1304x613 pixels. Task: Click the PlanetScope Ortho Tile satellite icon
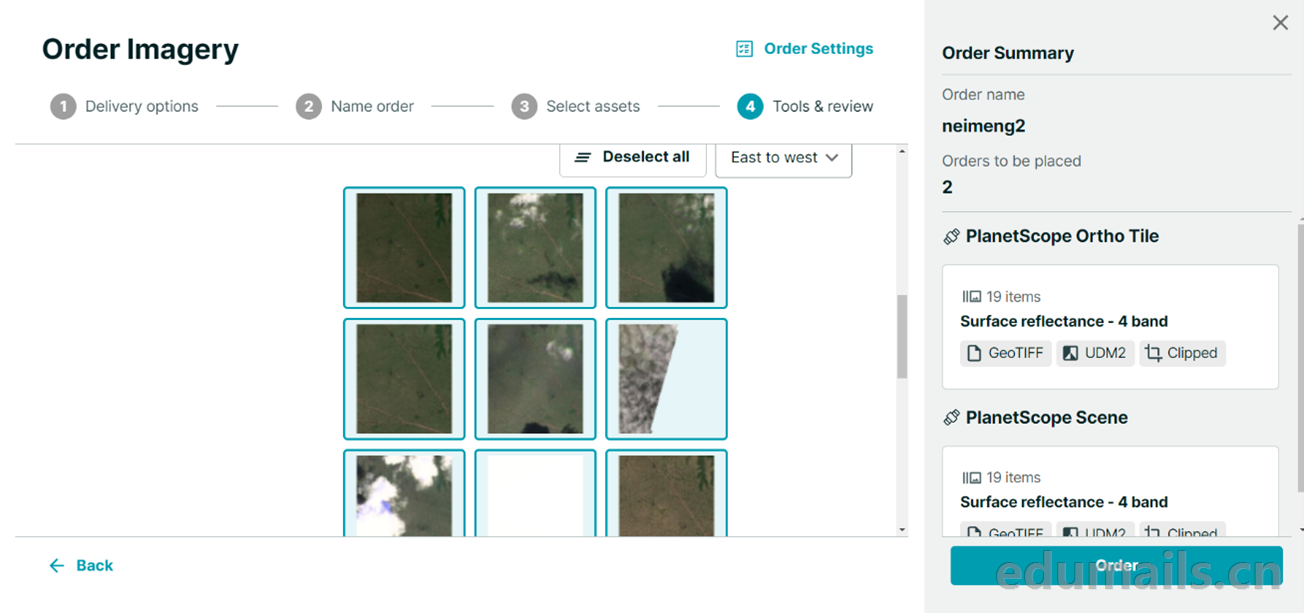pyautogui.click(x=951, y=237)
